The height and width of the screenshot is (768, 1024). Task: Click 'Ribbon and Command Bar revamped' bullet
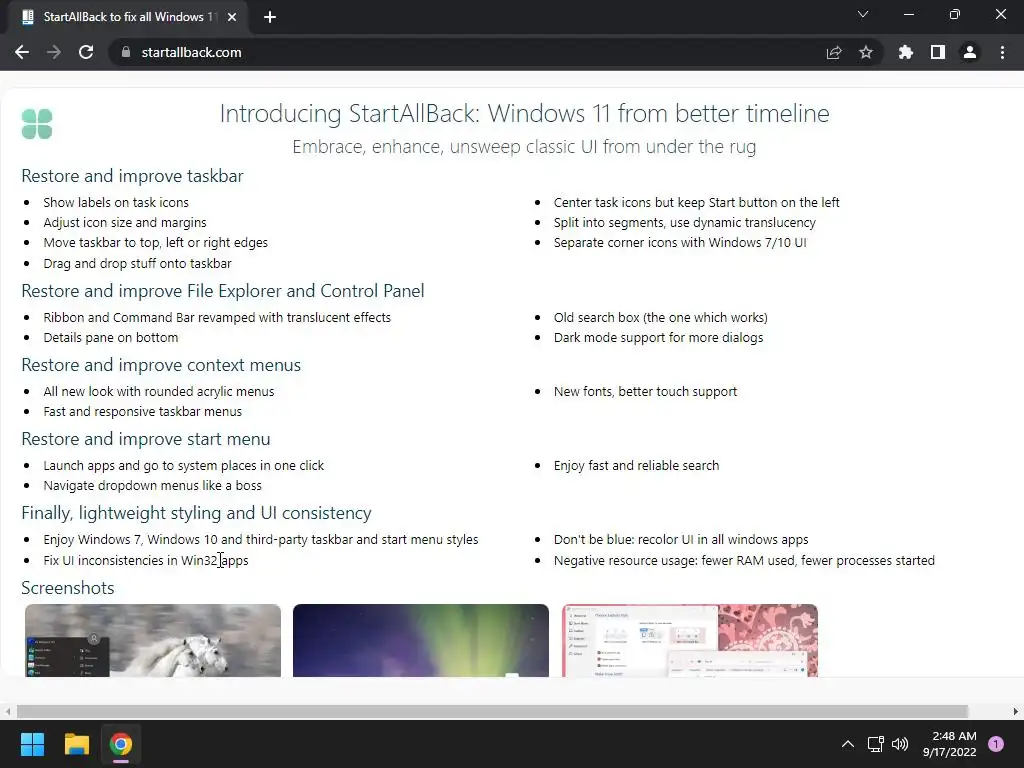pyautogui.click(x=217, y=317)
